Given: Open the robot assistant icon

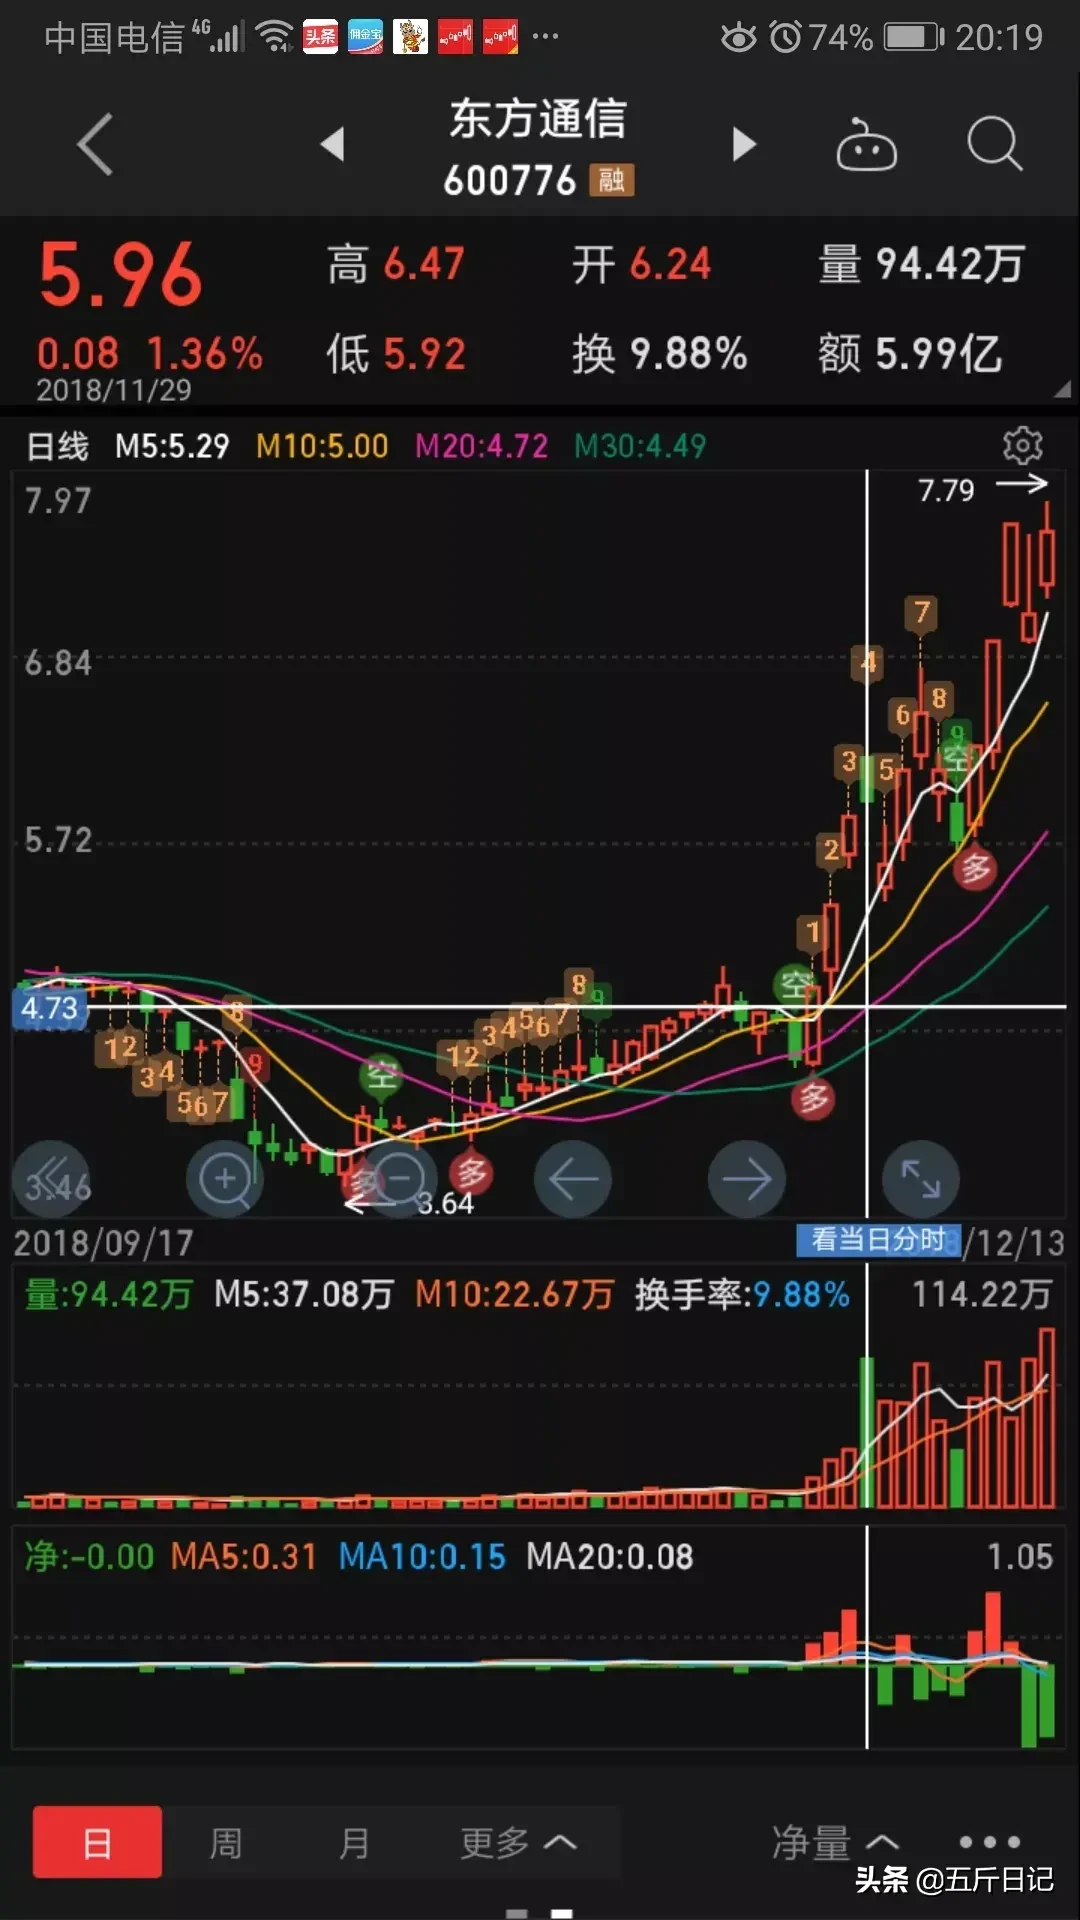Looking at the screenshot, I should tap(866, 145).
